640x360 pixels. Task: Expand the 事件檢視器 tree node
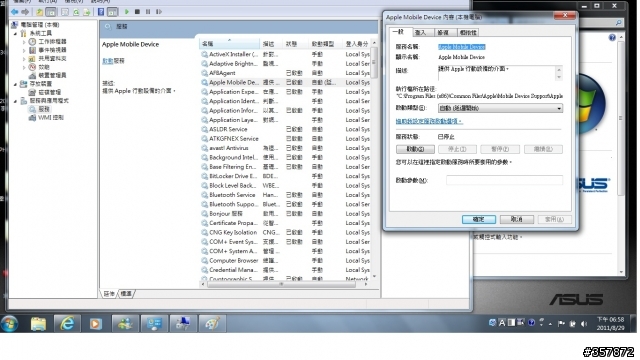pyautogui.click(x=24, y=50)
